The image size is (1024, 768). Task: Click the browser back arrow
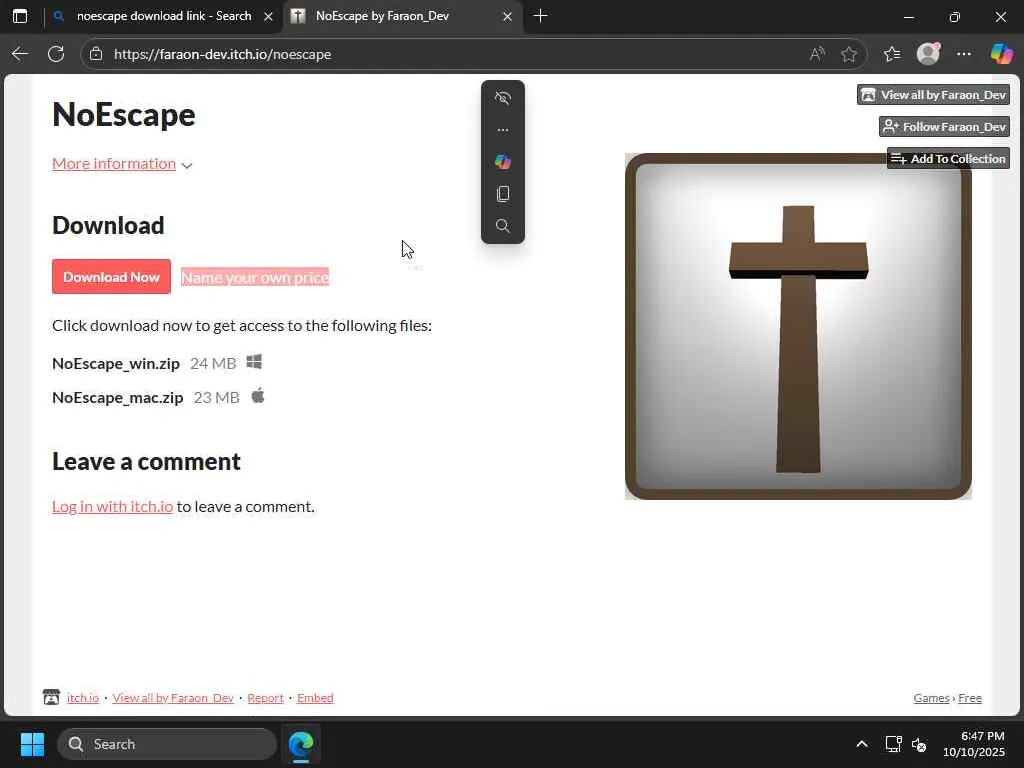tap(20, 54)
